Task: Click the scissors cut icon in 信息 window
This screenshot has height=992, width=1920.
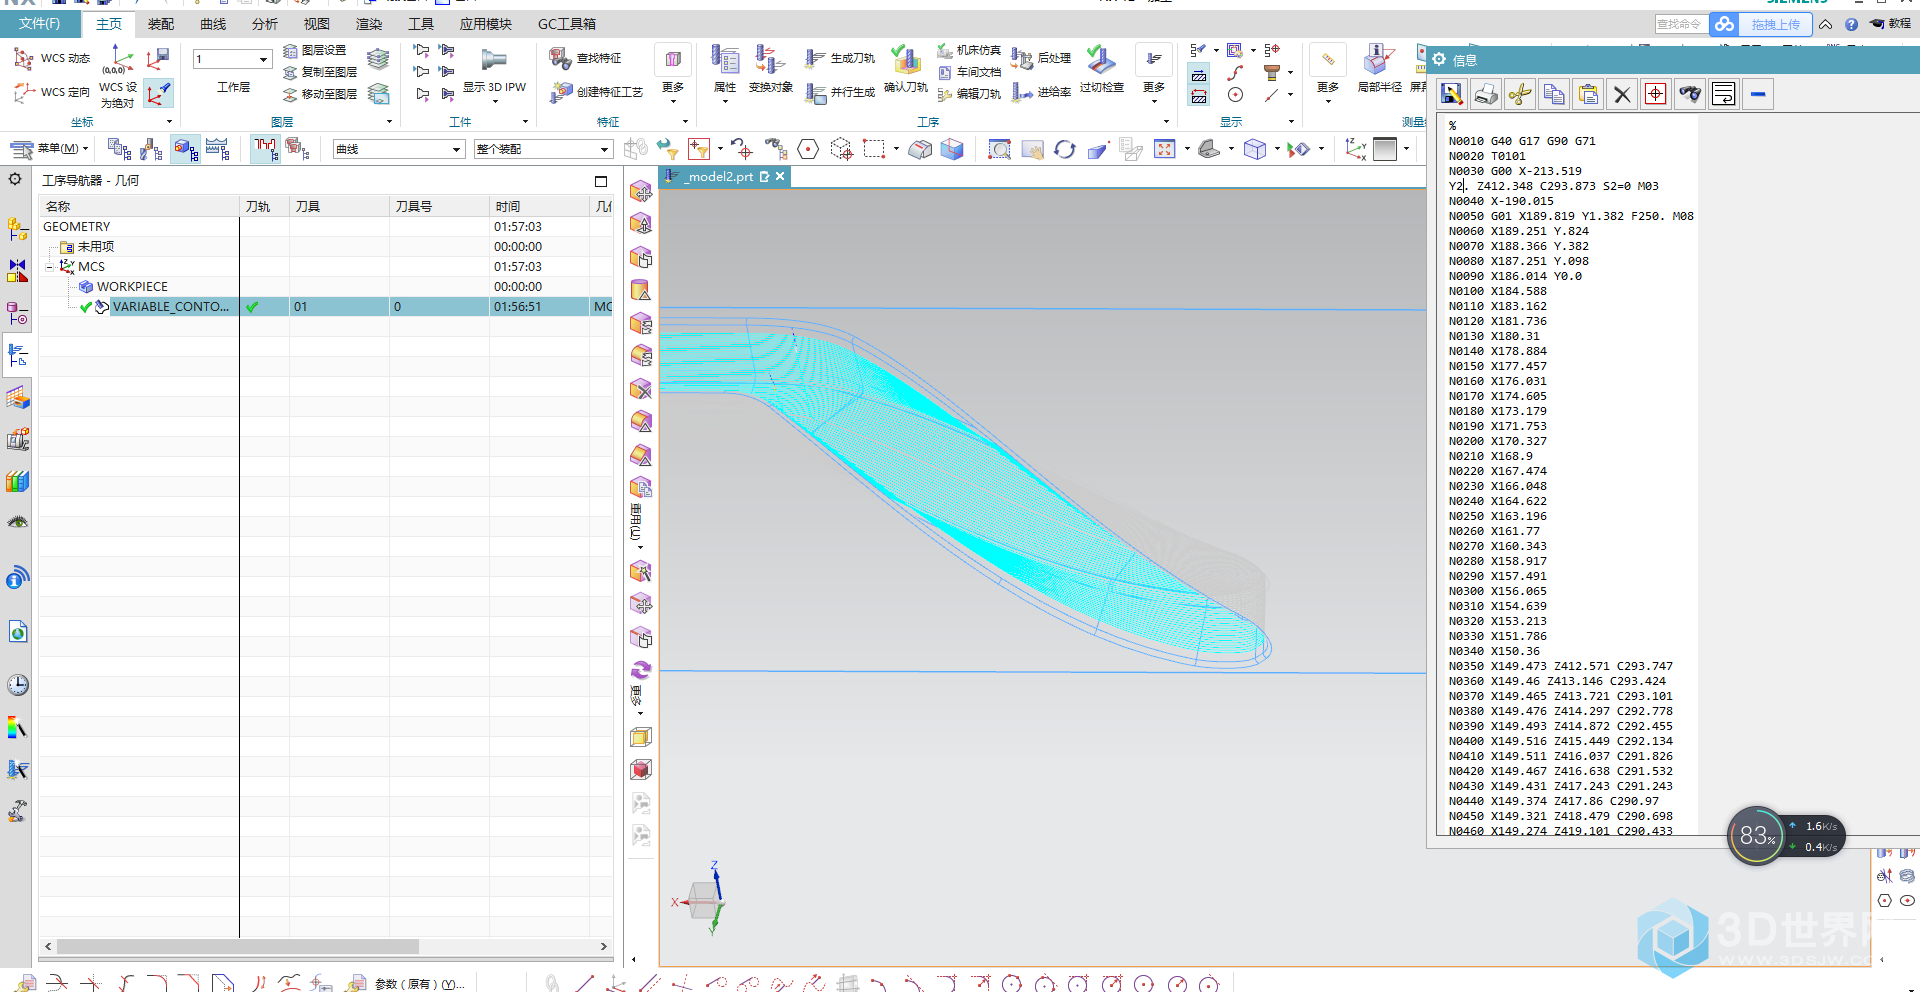Action: (x=1520, y=94)
